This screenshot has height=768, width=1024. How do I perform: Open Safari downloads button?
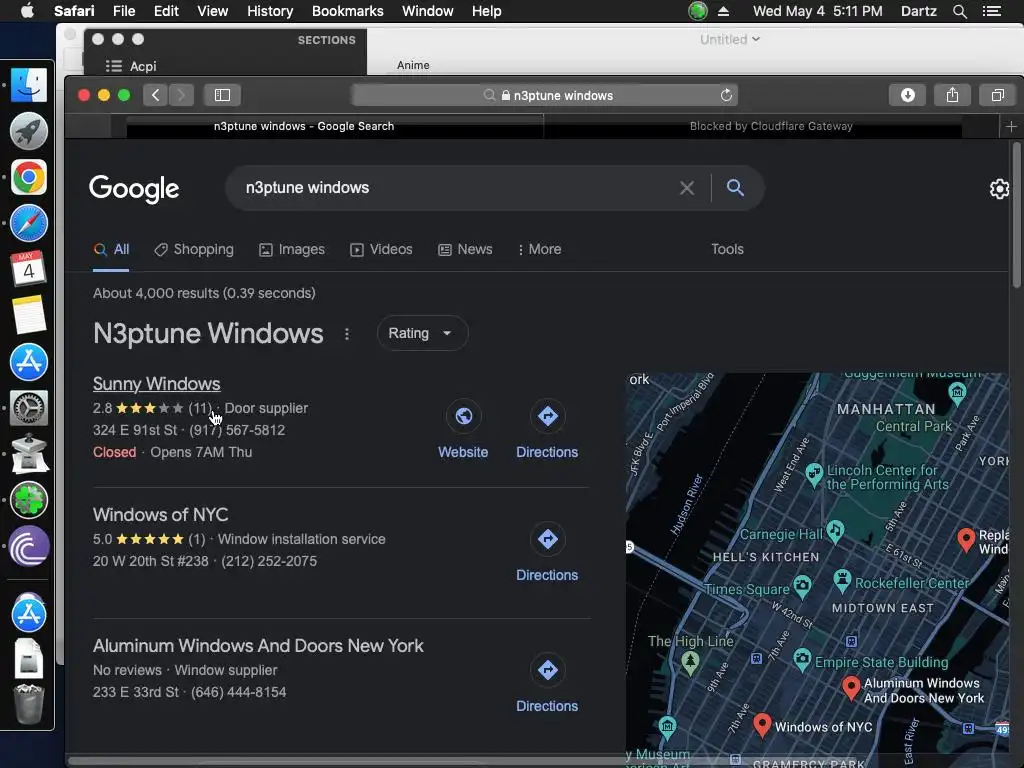click(907, 95)
